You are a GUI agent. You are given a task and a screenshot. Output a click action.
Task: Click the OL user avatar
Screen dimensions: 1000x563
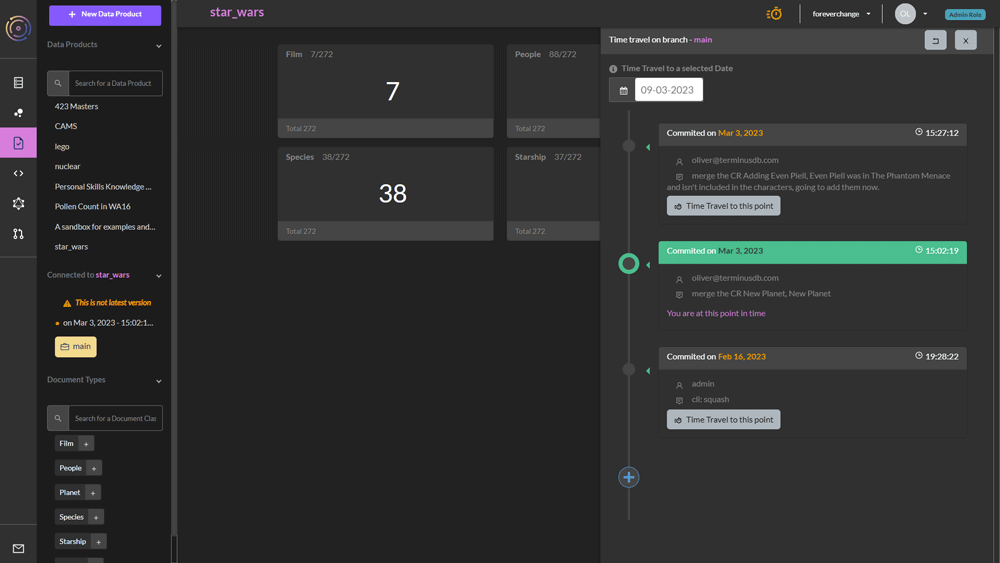(905, 13)
